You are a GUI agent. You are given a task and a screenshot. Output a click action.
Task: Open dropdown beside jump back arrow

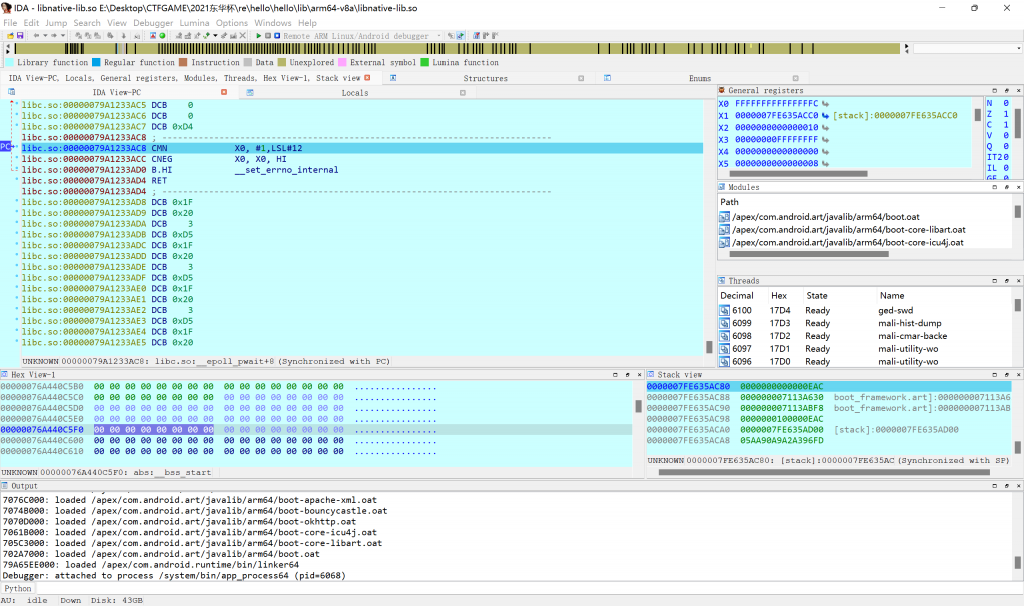pyautogui.click(x=45, y=36)
